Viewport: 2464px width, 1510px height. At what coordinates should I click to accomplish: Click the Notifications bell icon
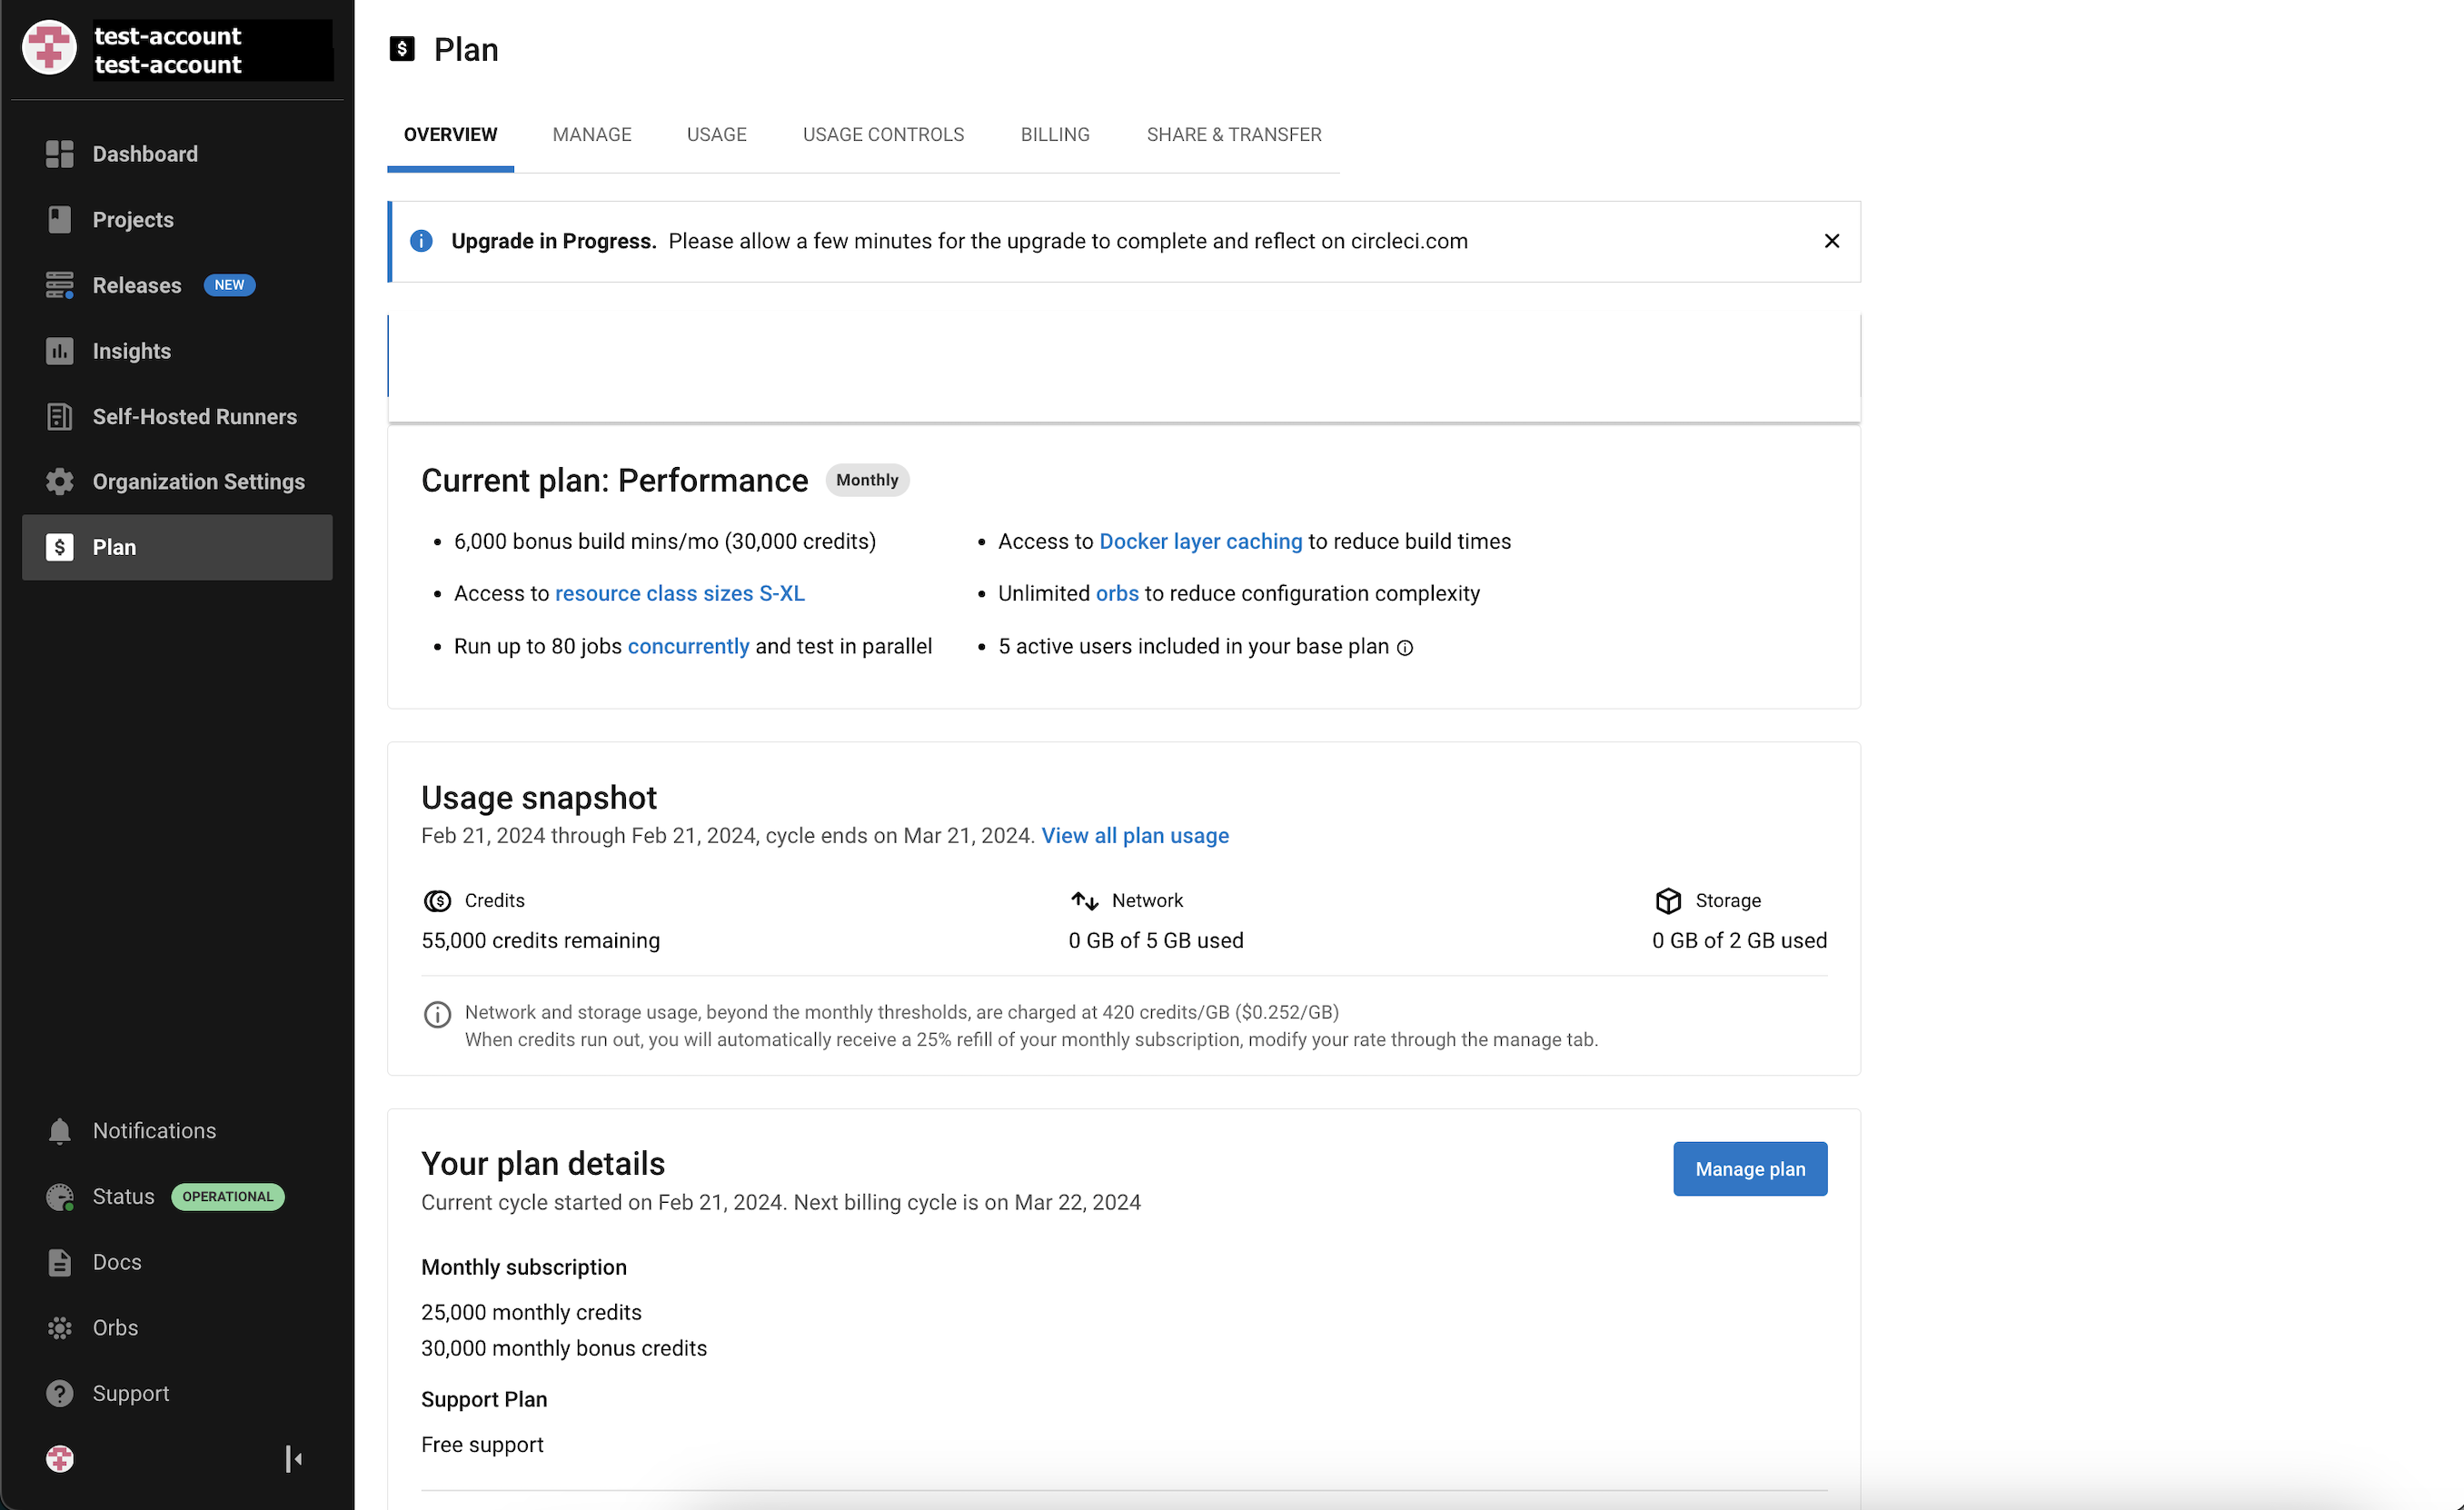[x=59, y=1131]
